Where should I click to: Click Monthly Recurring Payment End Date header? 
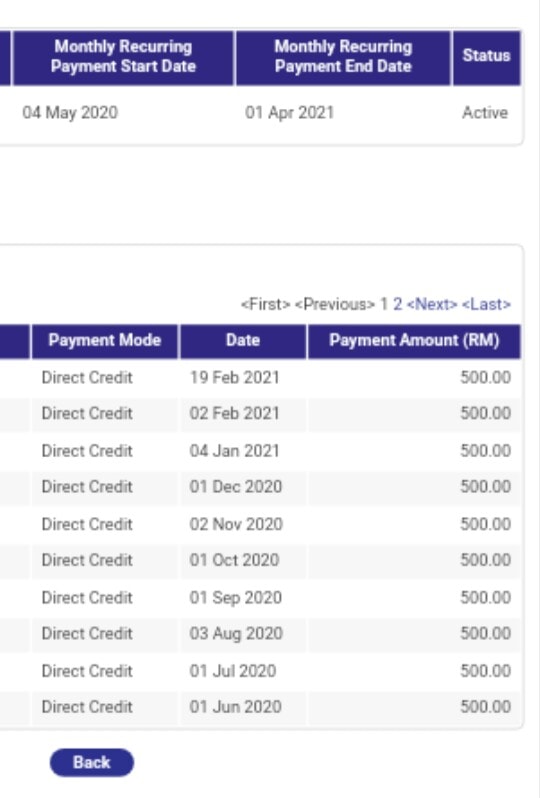click(344, 56)
